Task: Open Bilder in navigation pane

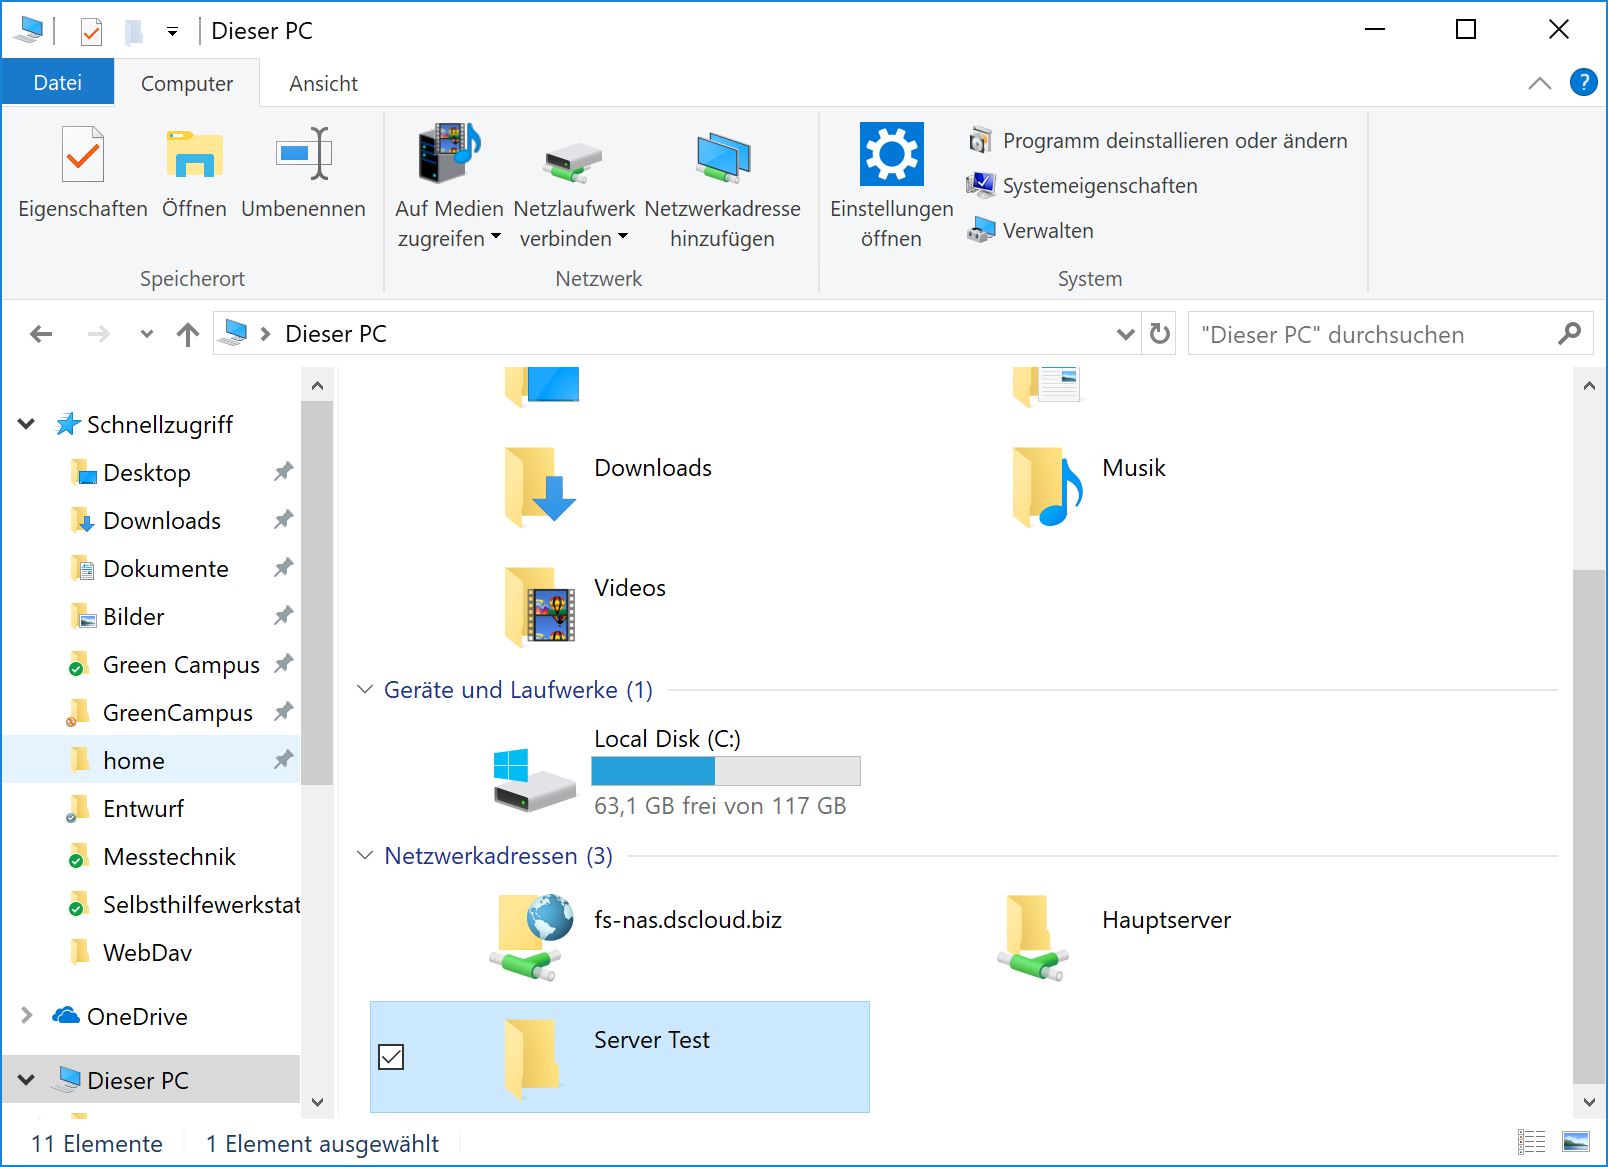Action: (133, 616)
